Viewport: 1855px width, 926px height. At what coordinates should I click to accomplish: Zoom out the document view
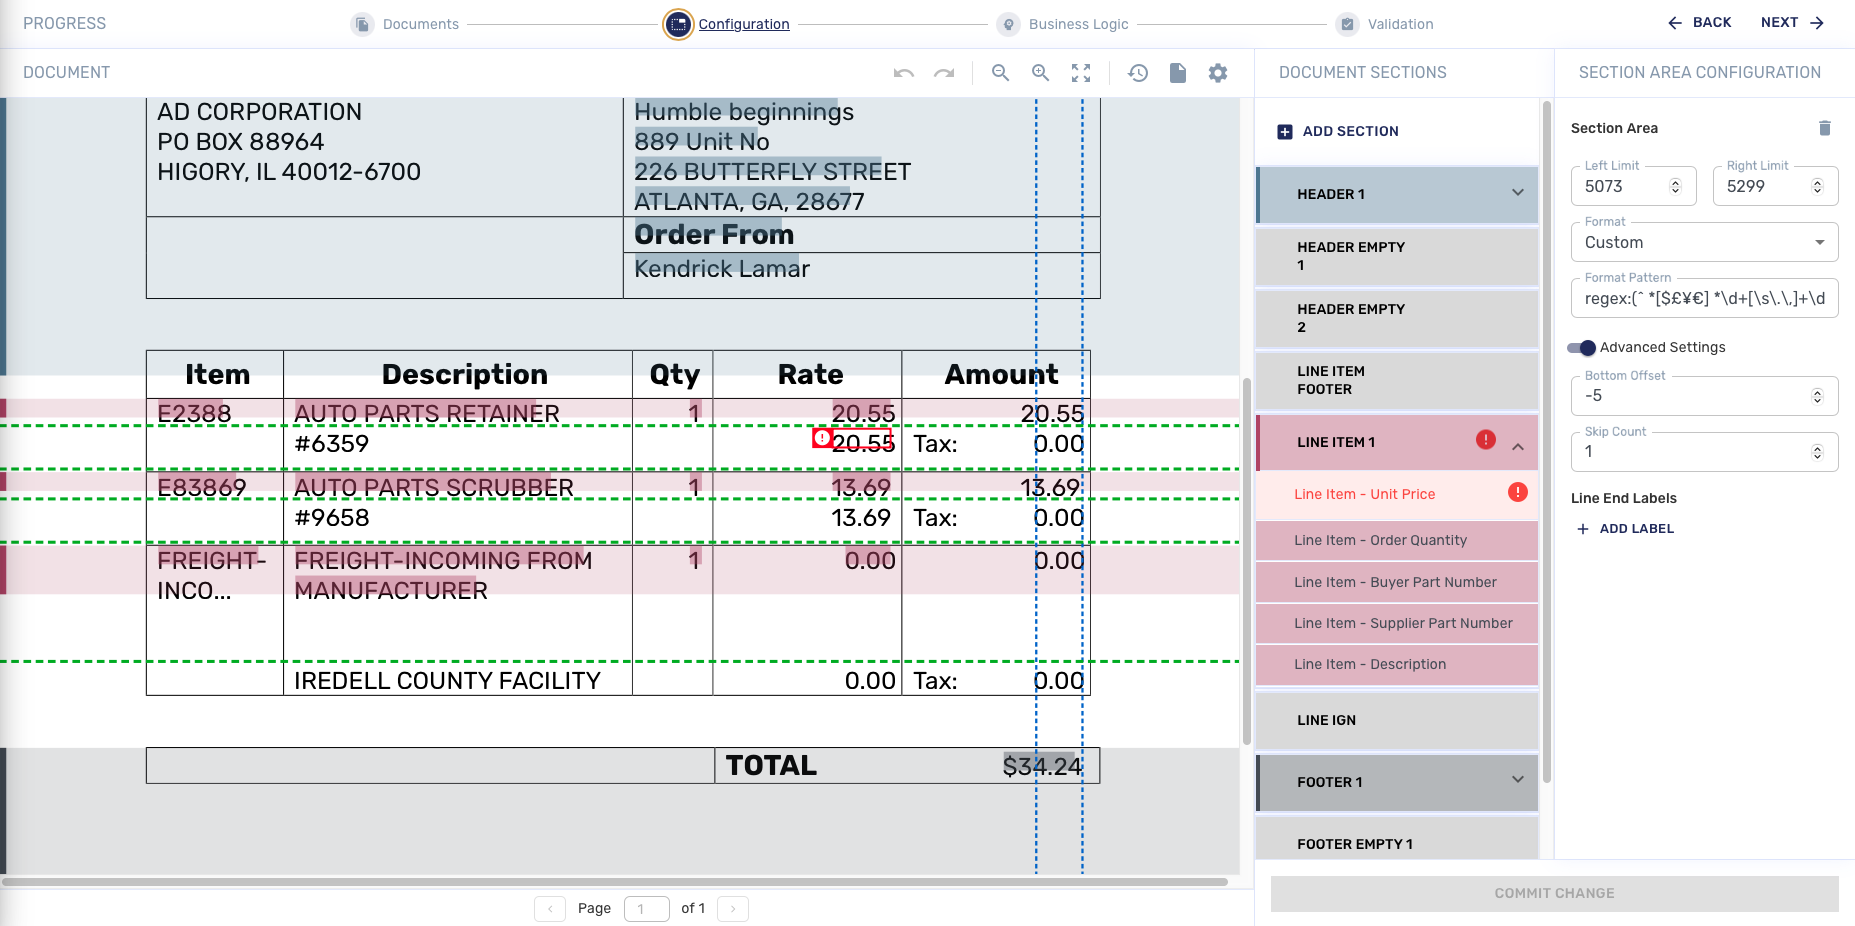[1000, 73]
